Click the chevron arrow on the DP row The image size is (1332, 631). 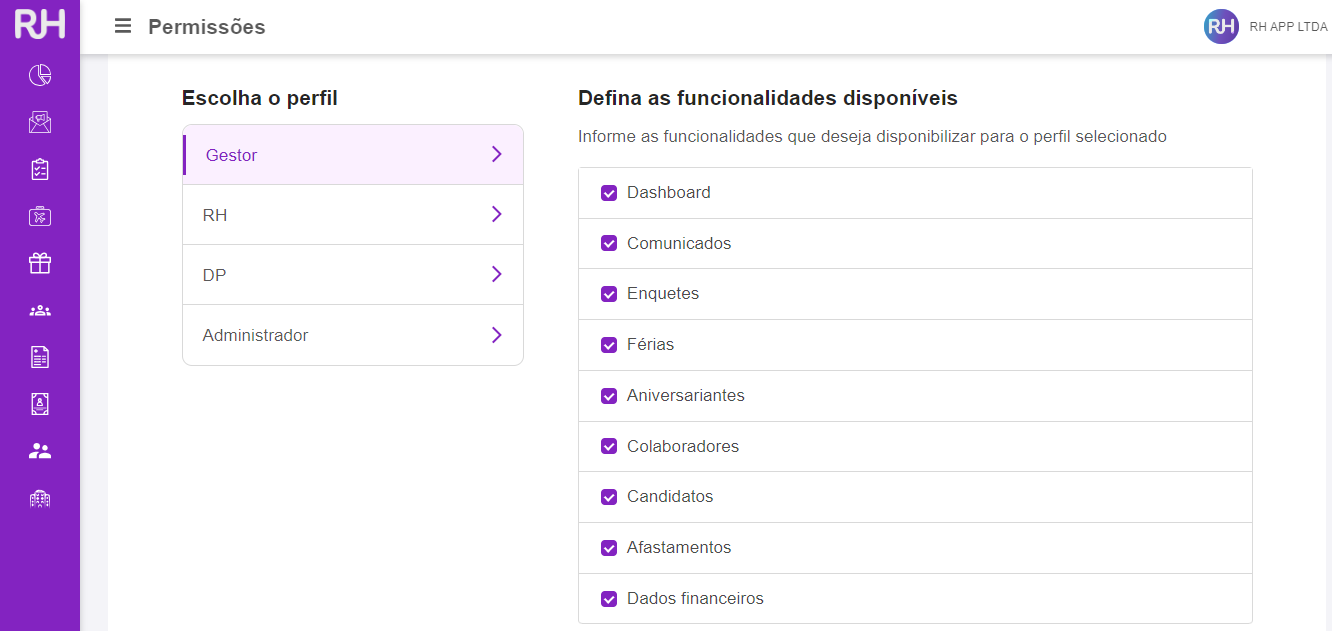(x=496, y=274)
